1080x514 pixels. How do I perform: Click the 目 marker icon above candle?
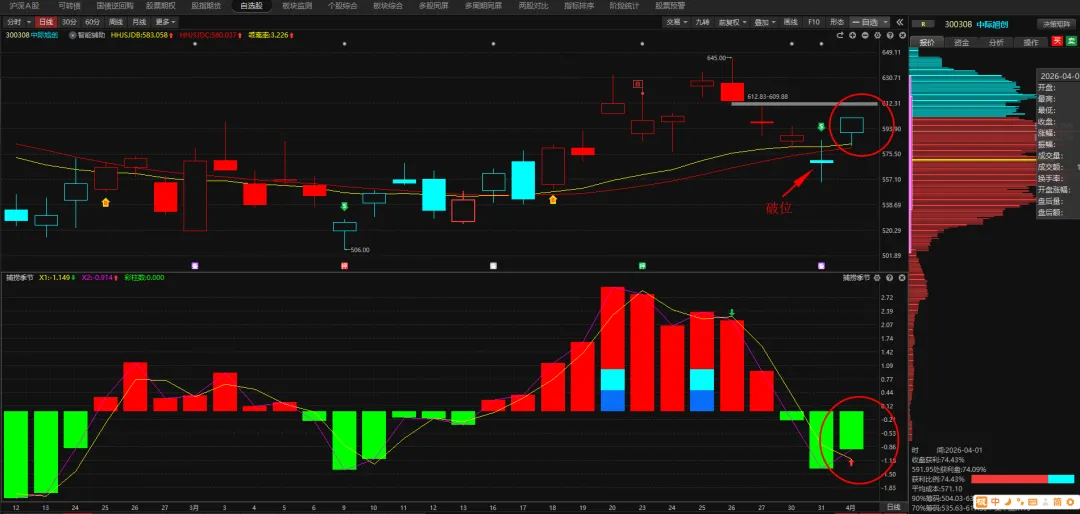(638, 84)
